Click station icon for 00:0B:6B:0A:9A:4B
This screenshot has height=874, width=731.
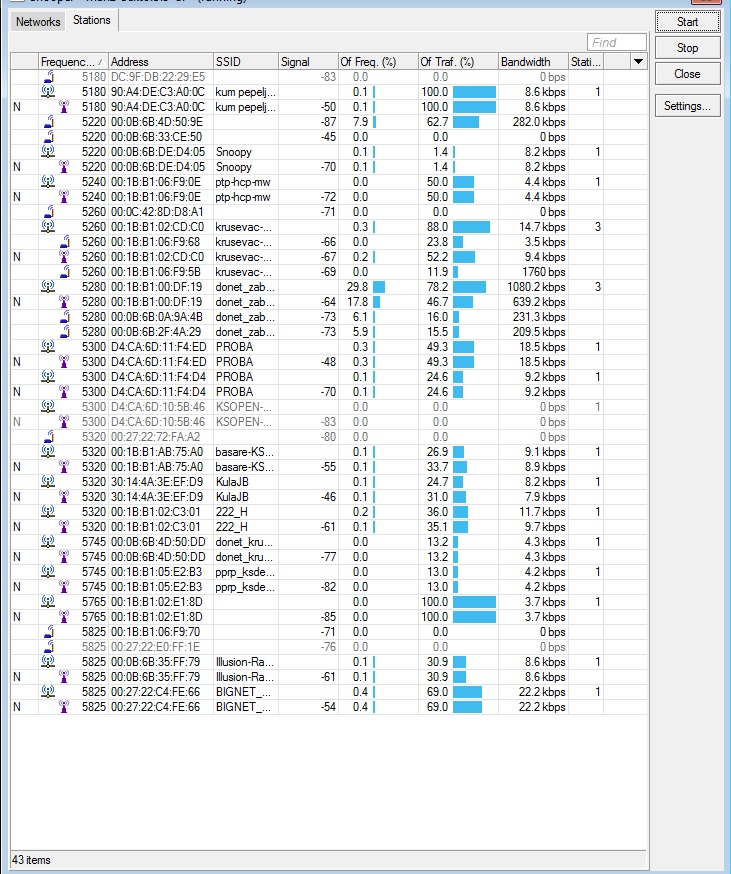[65, 317]
